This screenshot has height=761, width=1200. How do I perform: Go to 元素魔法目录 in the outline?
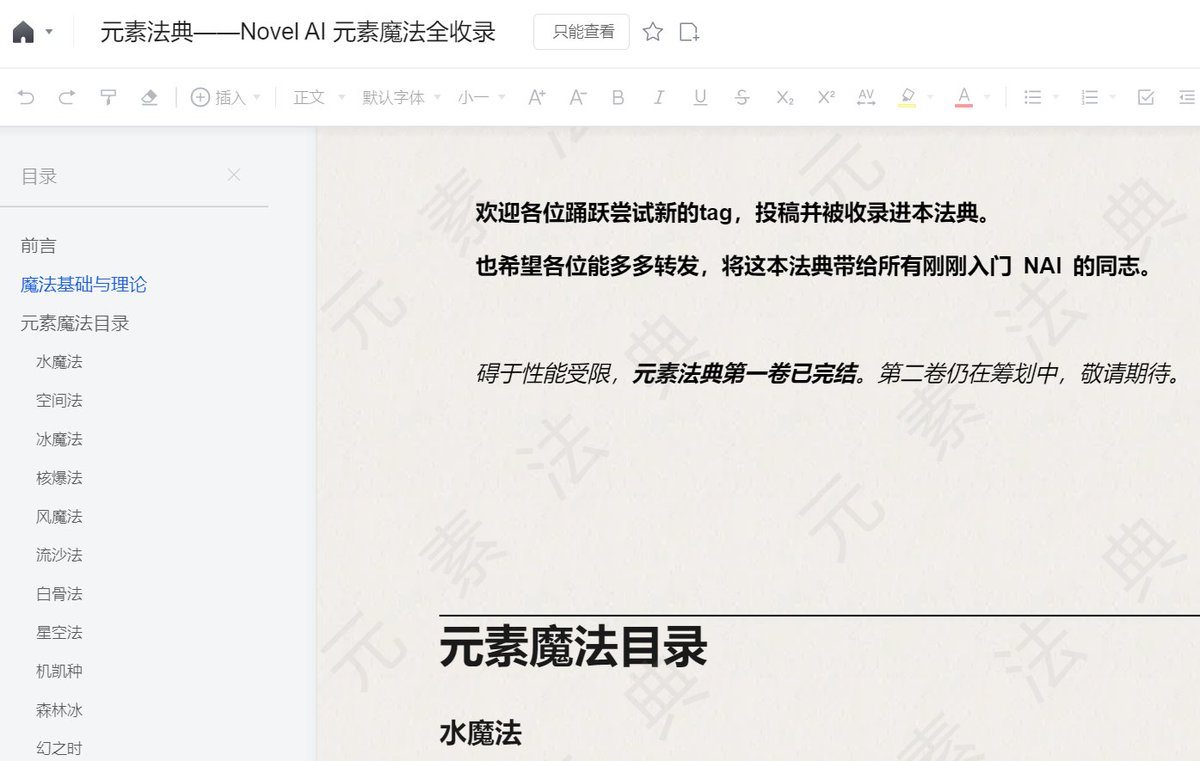pyautogui.click(x=75, y=323)
